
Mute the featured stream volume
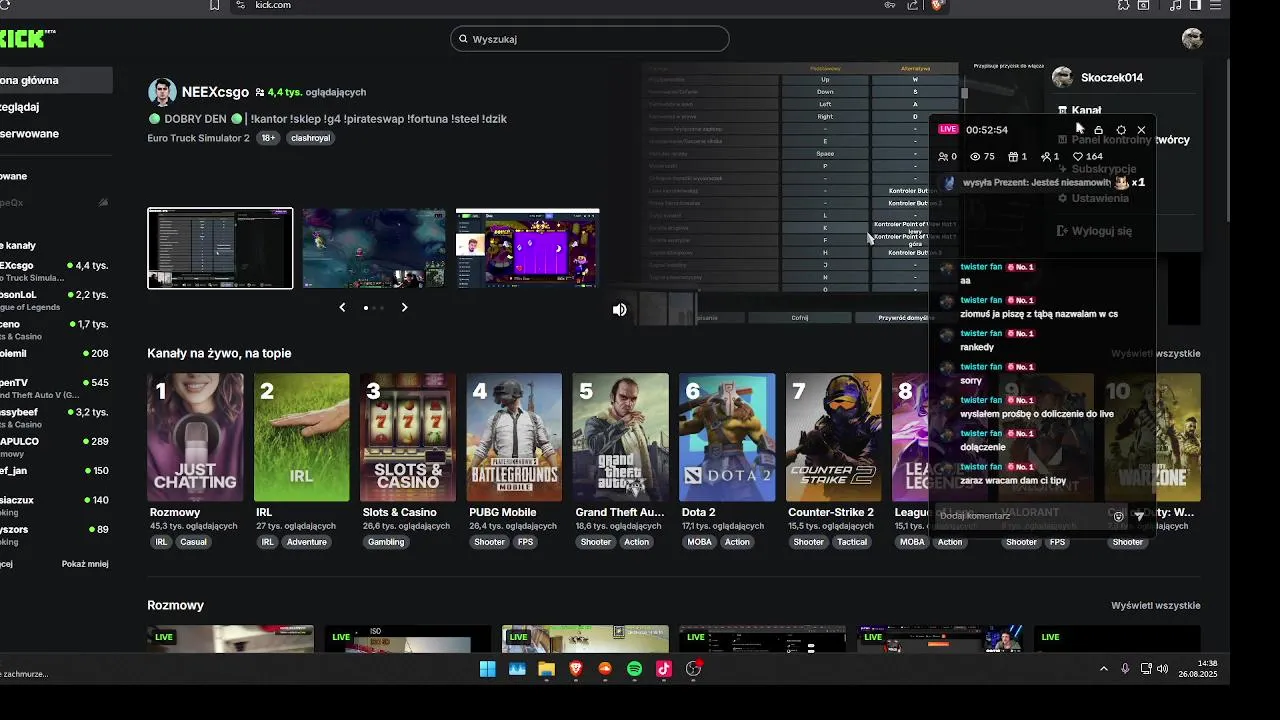619,310
